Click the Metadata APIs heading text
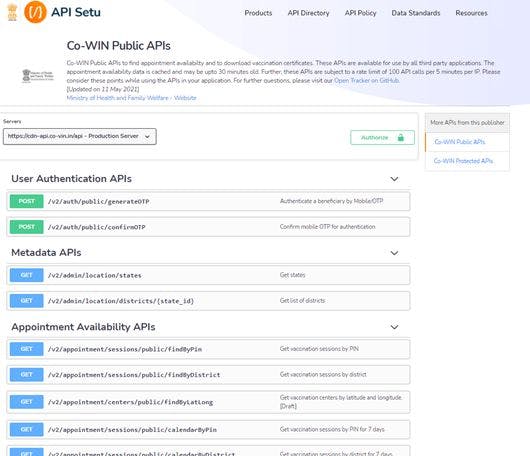 46,253
